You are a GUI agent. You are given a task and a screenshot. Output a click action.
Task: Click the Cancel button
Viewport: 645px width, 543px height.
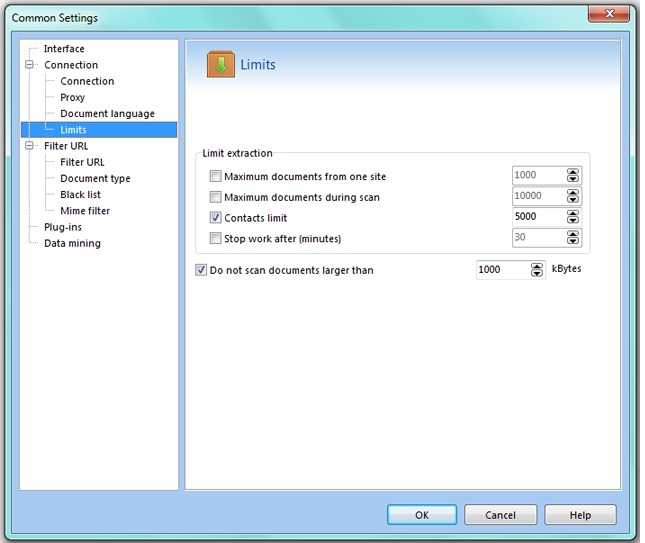click(501, 515)
